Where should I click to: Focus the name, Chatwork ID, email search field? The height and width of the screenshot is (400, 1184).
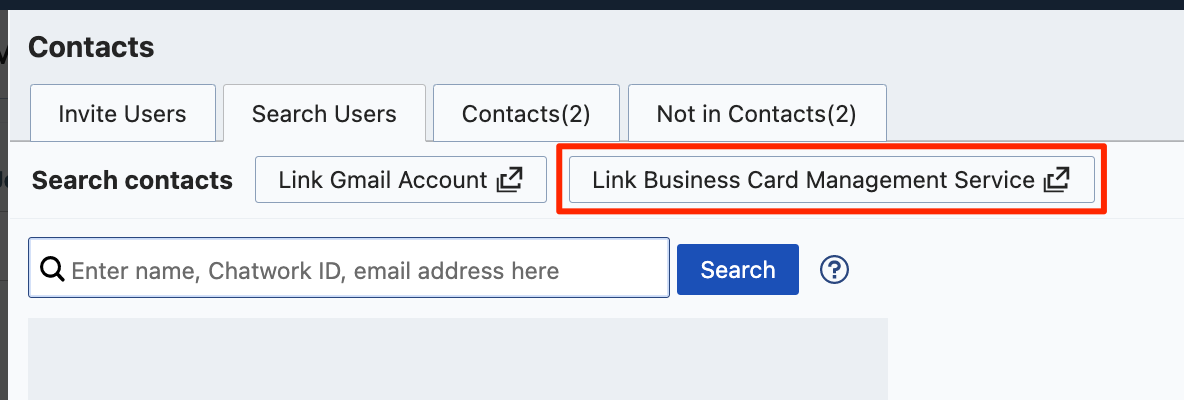tap(349, 268)
